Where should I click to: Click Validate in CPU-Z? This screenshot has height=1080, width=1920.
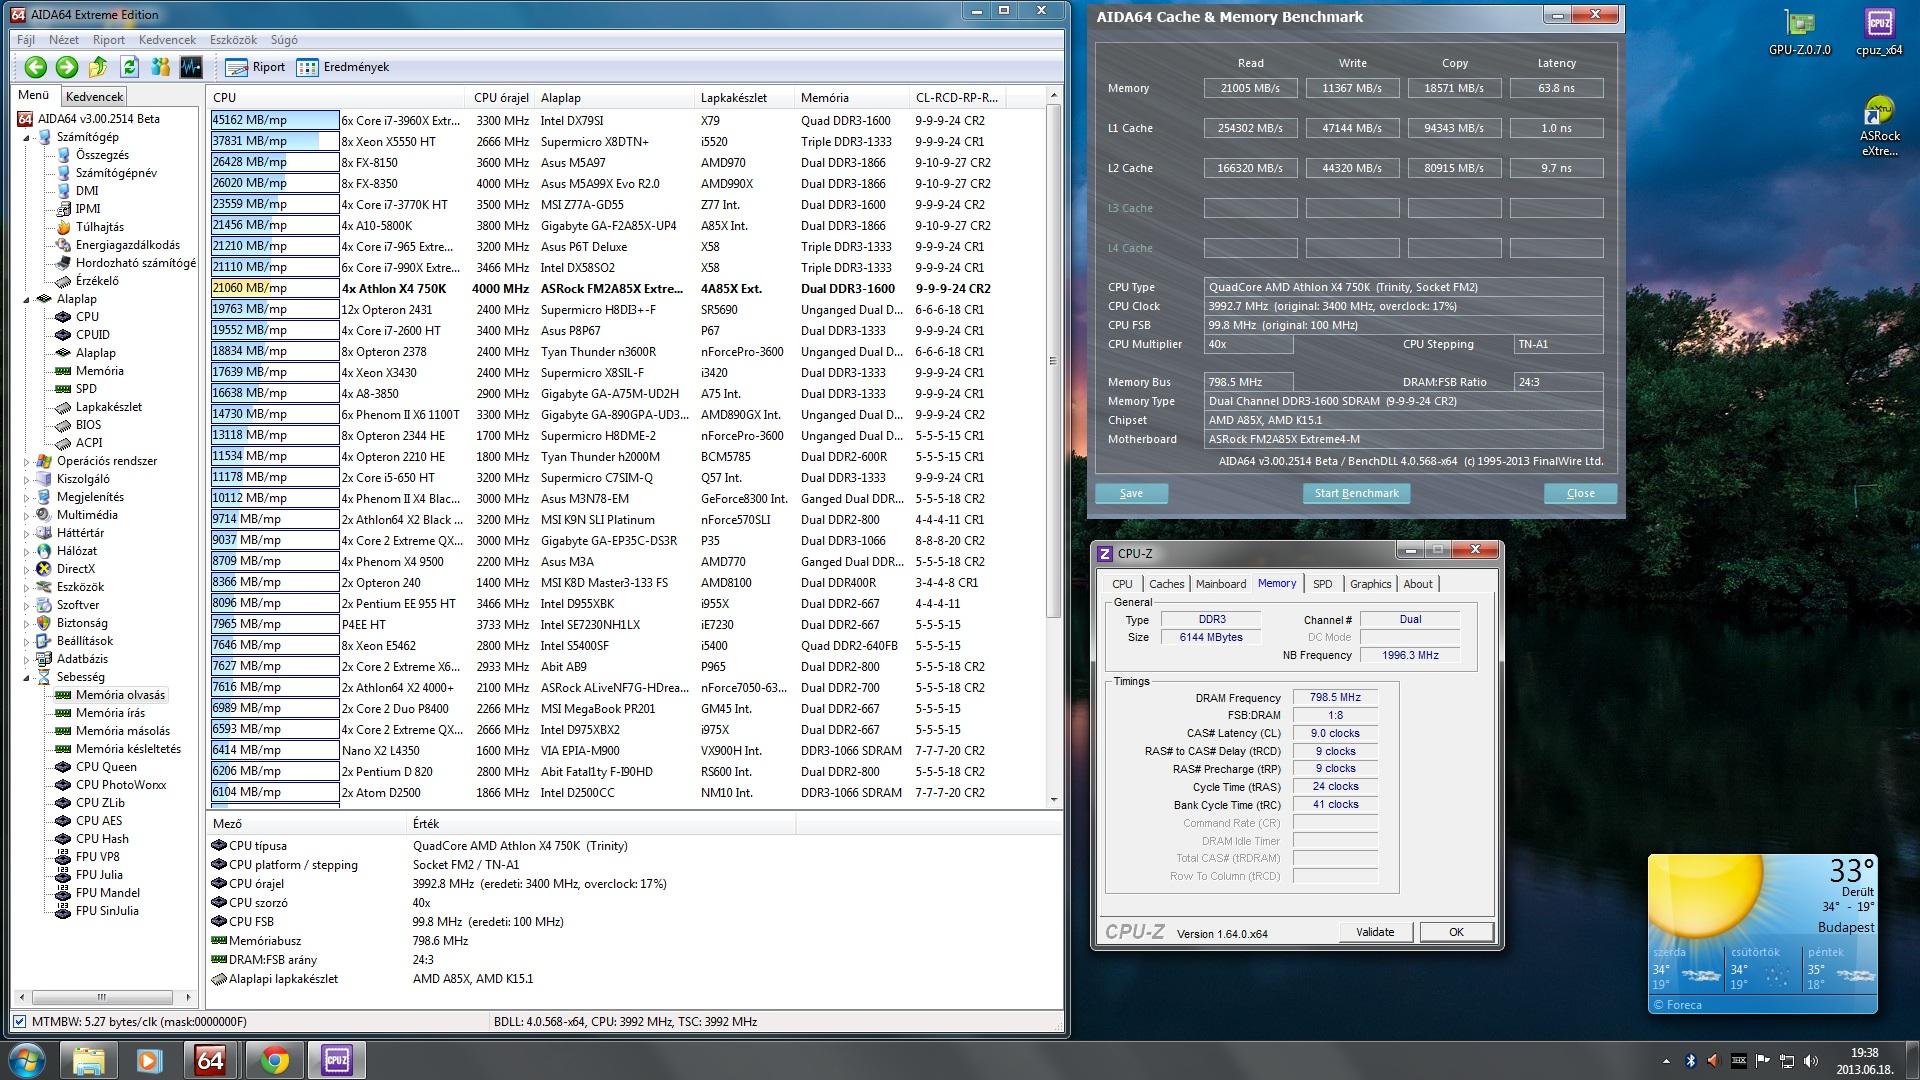(x=1375, y=932)
